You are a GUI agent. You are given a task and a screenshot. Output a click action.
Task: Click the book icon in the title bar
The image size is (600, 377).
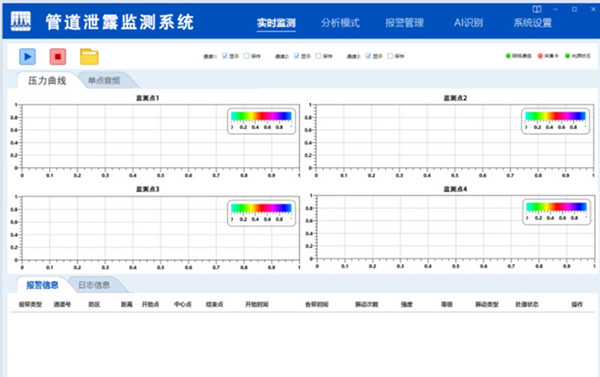pyautogui.click(x=537, y=9)
